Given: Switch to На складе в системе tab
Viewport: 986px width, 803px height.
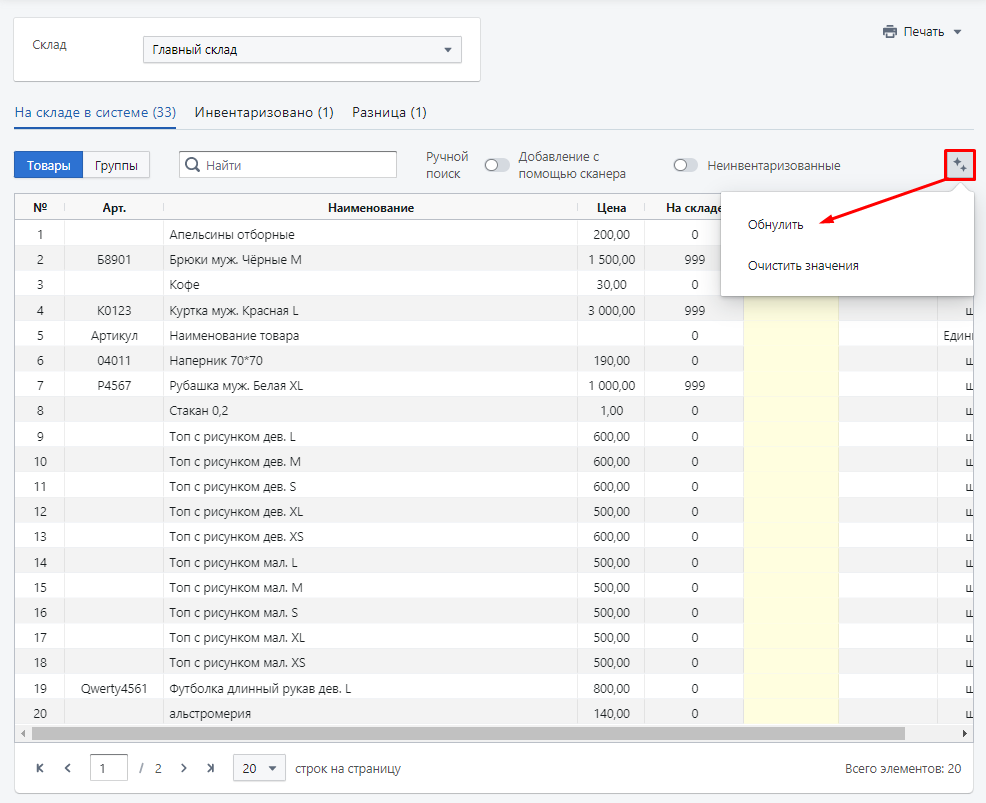Looking at the screenshot, I should pos(95,112).
